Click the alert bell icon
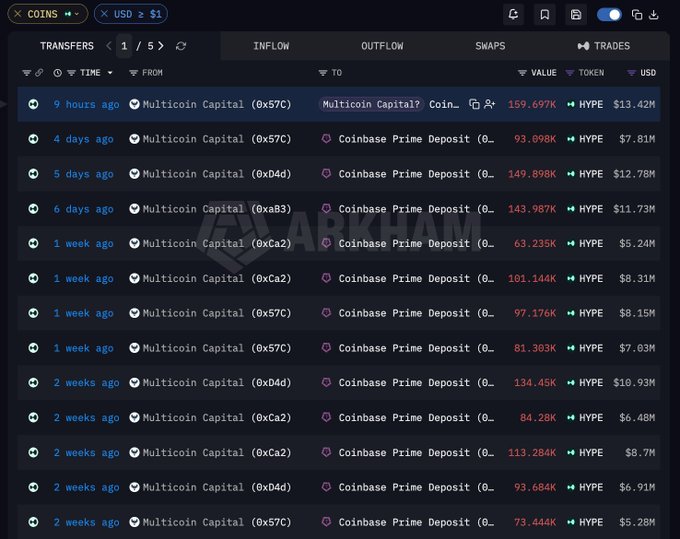 click(x=513, y=14)
